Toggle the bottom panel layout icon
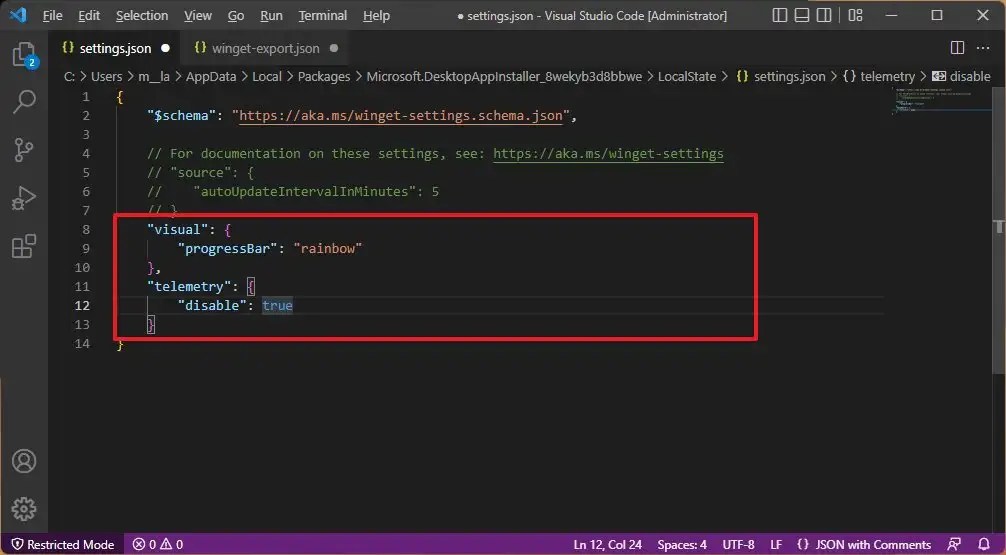 coord(802,15)
